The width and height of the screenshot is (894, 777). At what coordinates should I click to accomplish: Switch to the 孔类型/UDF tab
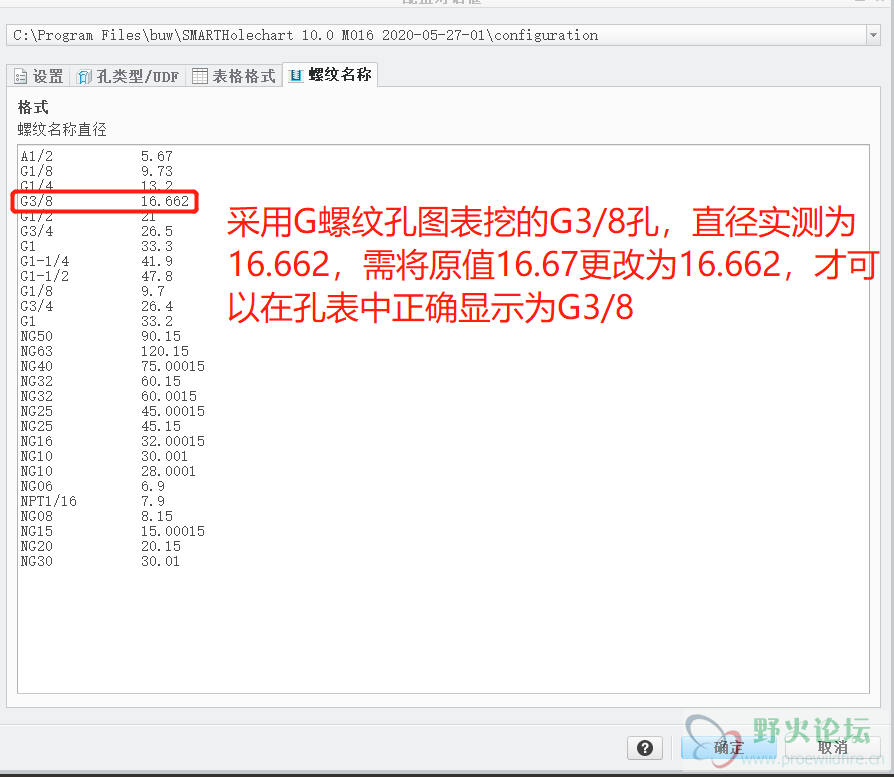click(x=128, y=76)
